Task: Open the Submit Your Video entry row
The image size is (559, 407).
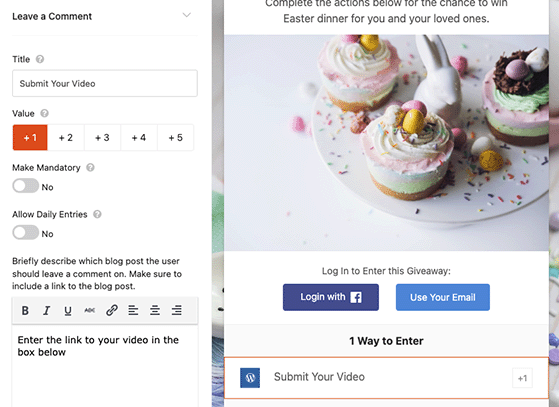Action: click(x=386, y=378)
